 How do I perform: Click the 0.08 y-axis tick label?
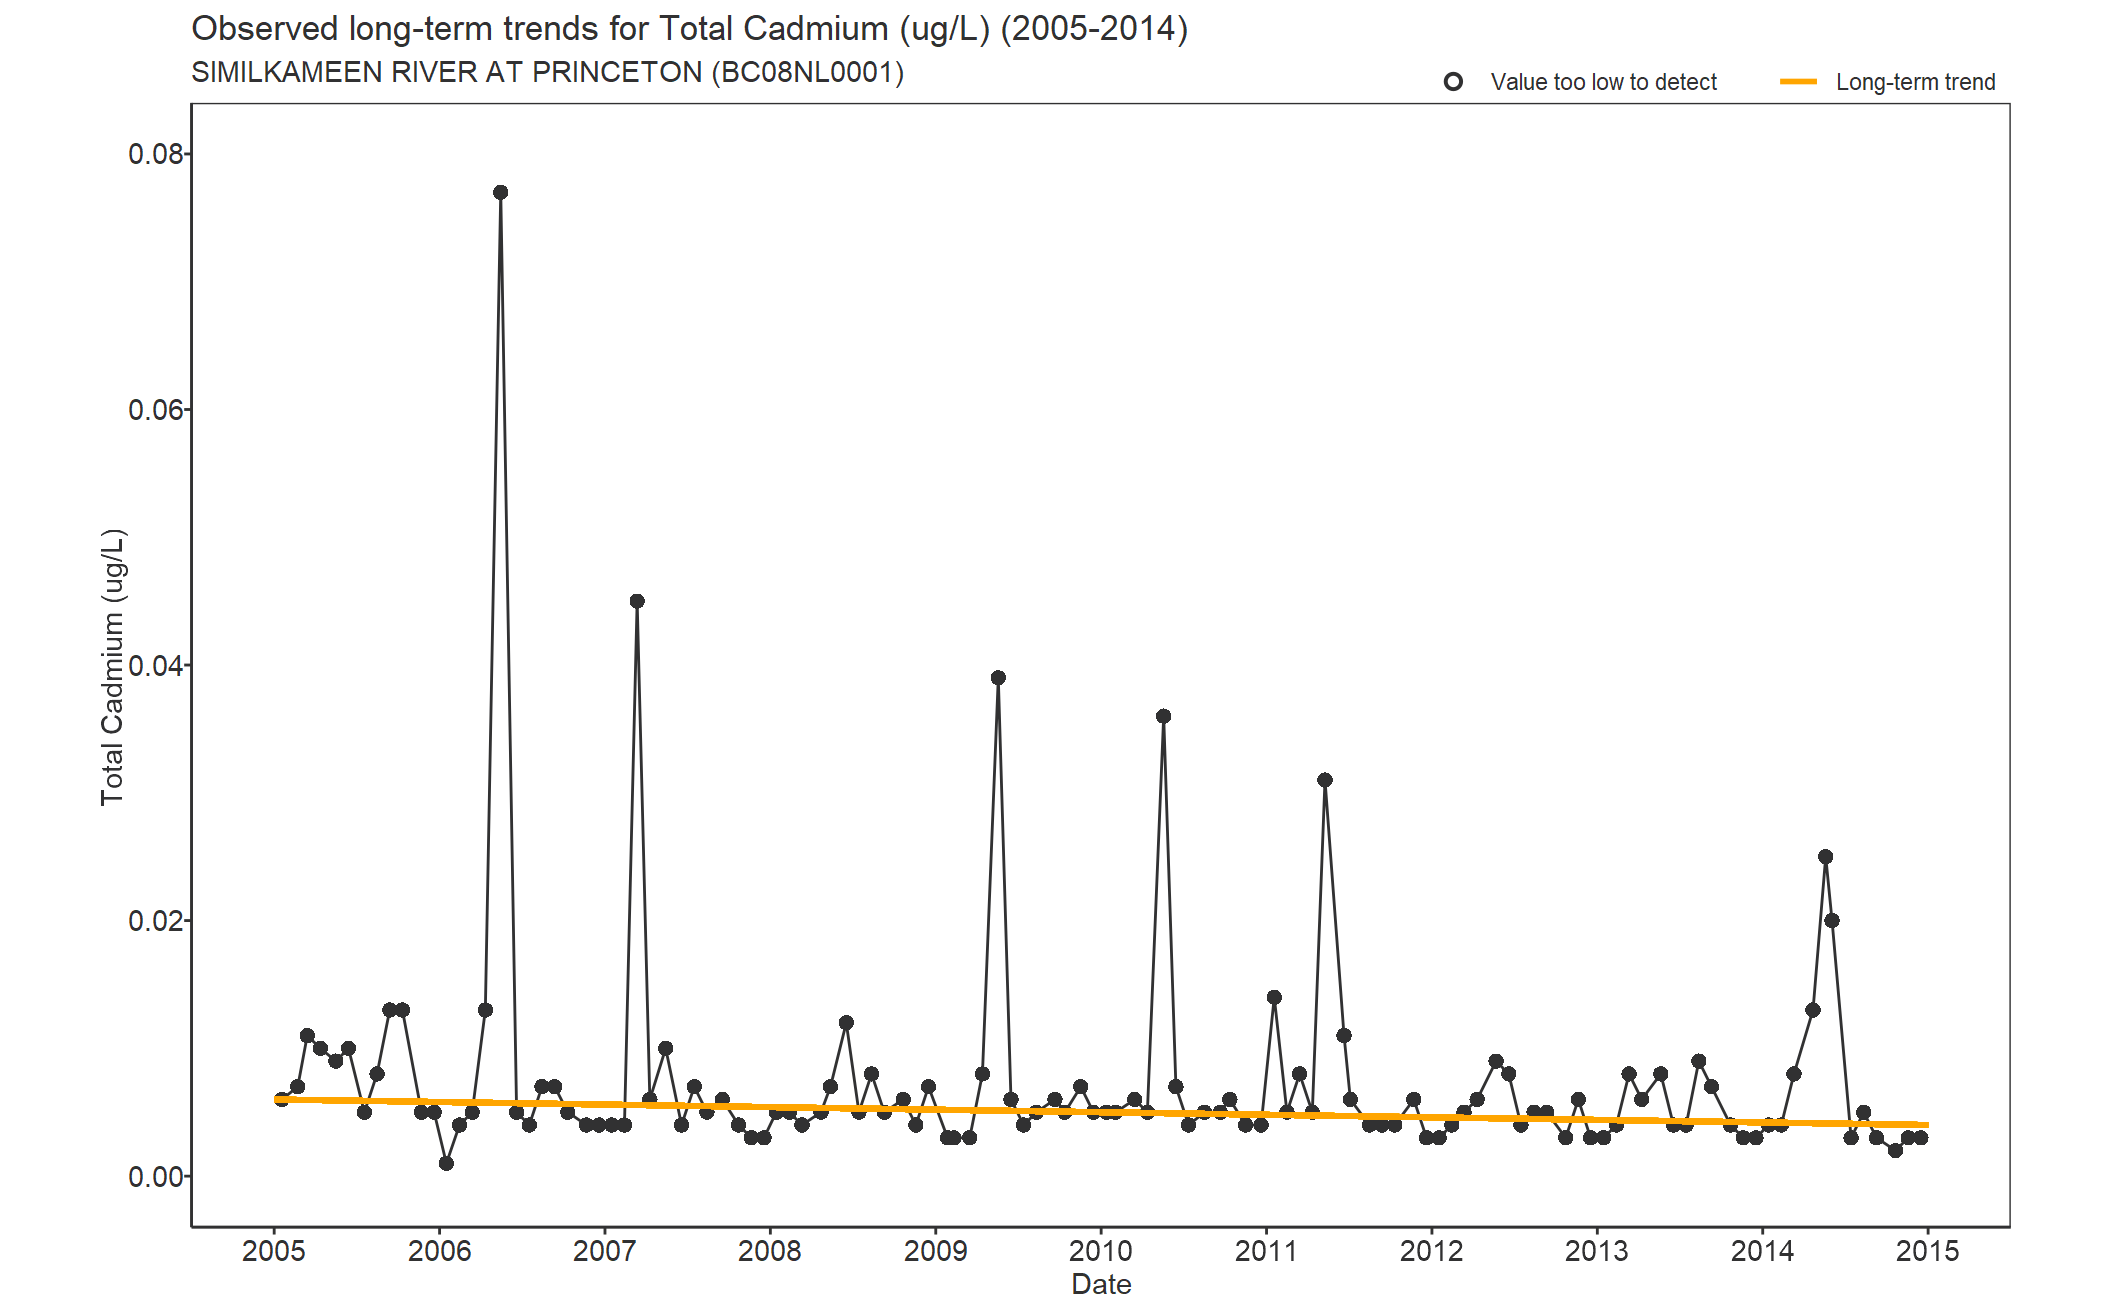(156, 154)
